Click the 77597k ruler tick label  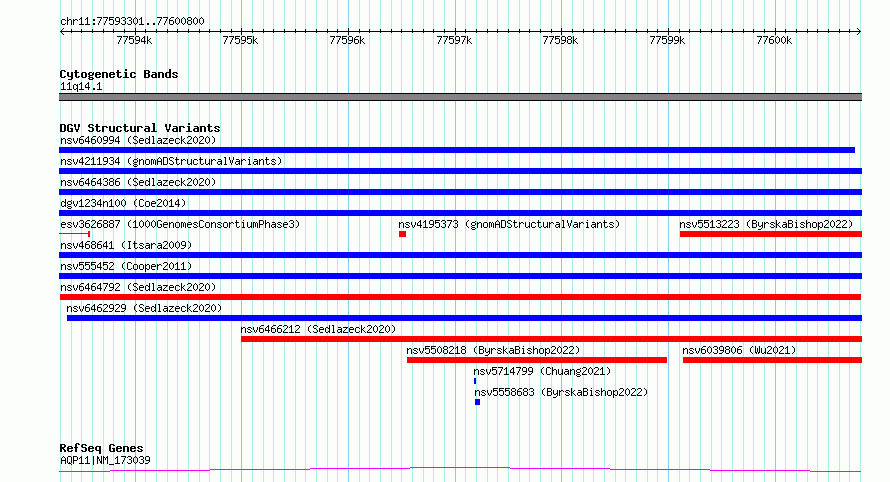(454, 40)
